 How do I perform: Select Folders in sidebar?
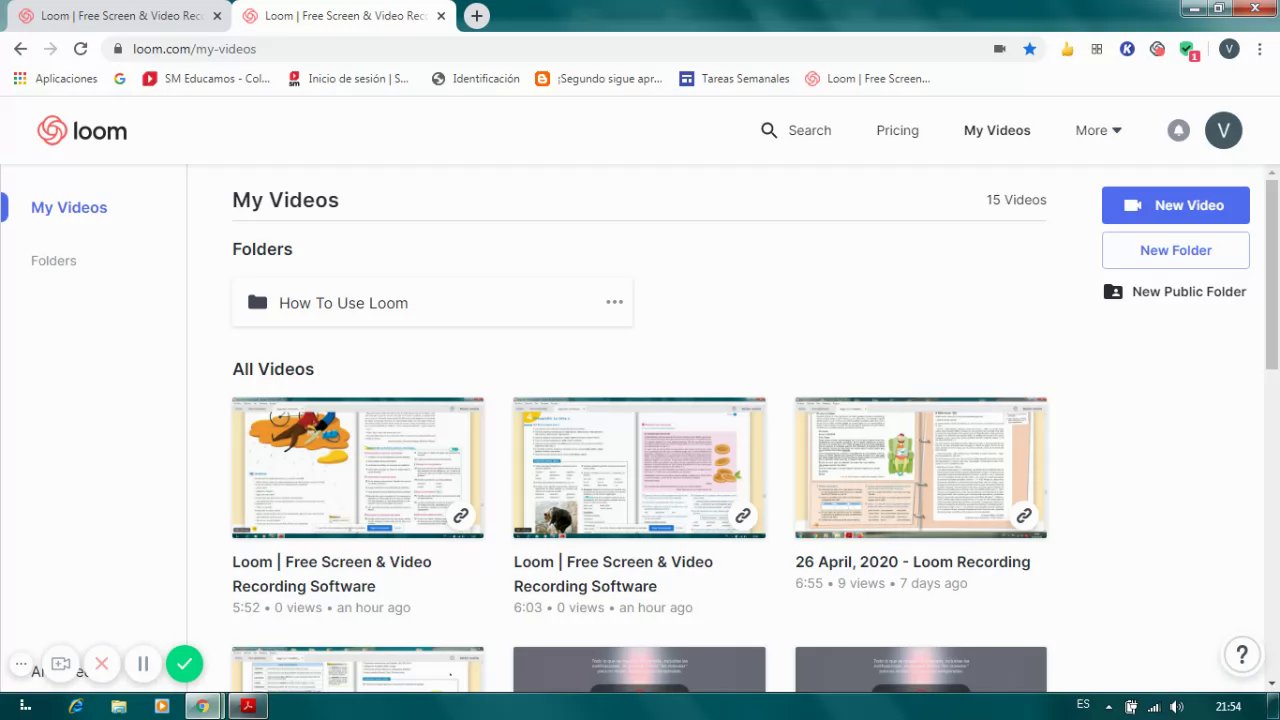(x=53, y=260)
